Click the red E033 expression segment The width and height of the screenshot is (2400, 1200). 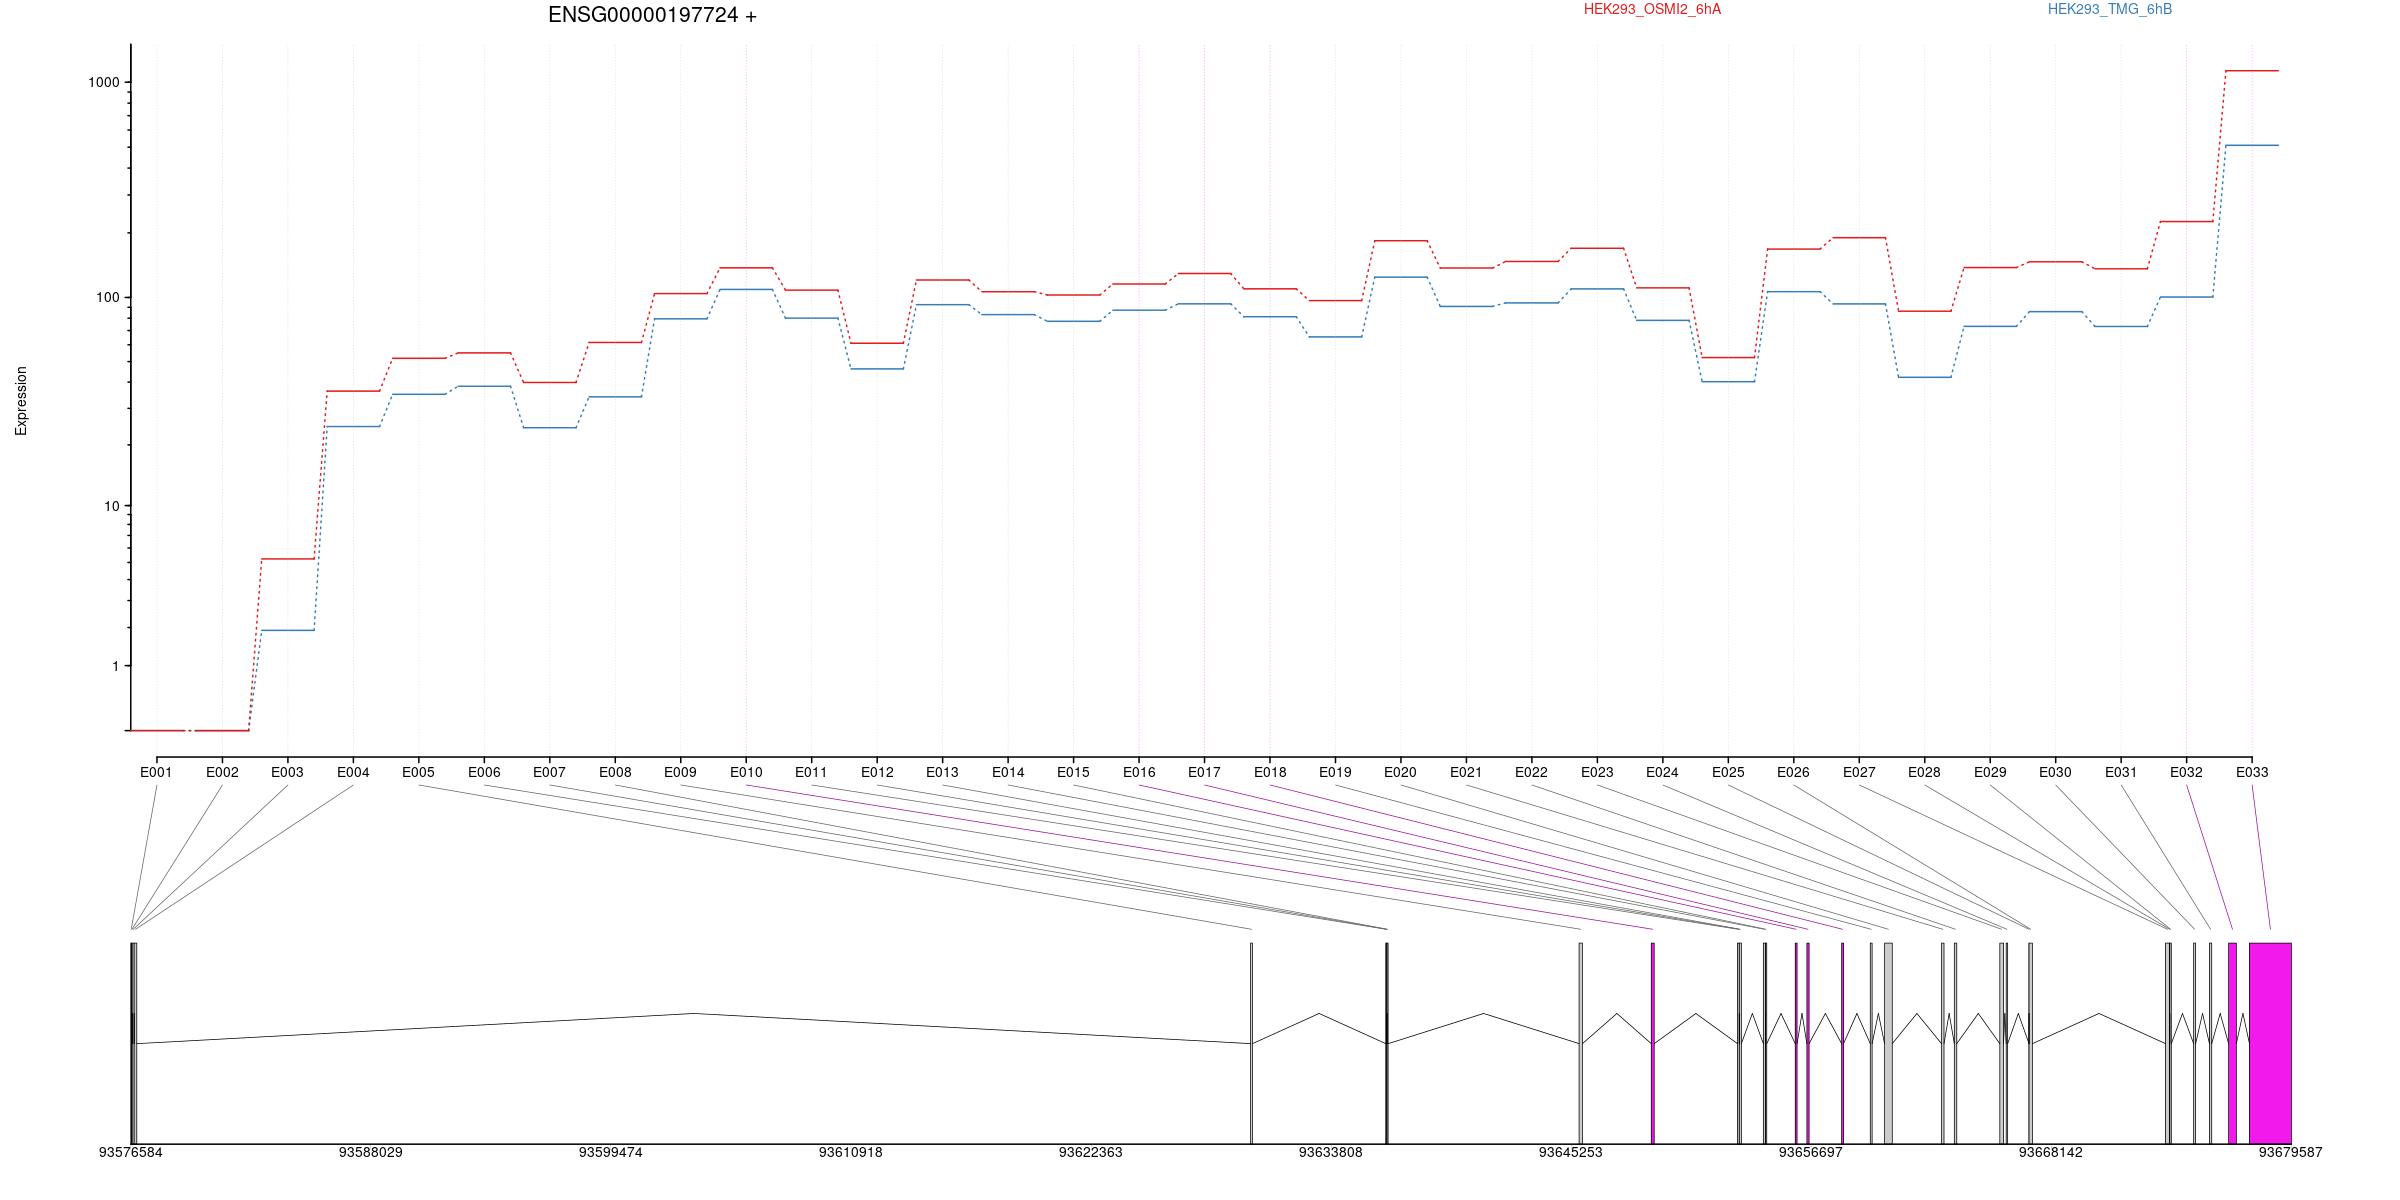tap(2252, 71)
